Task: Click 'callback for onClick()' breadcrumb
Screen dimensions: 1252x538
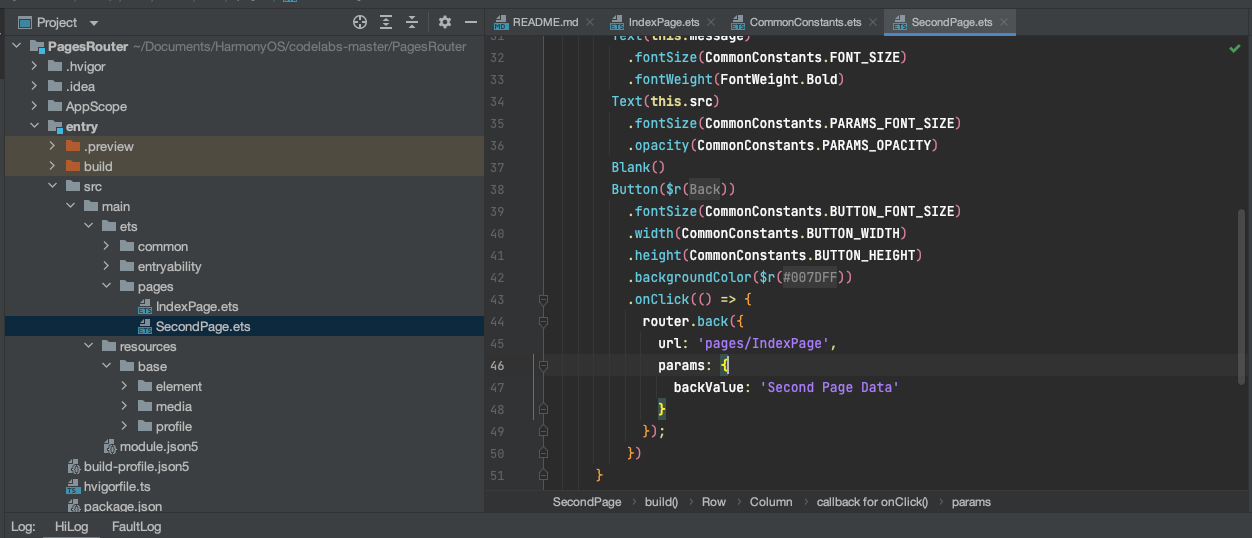Action: pyautogui.click(x=872, y=502)
